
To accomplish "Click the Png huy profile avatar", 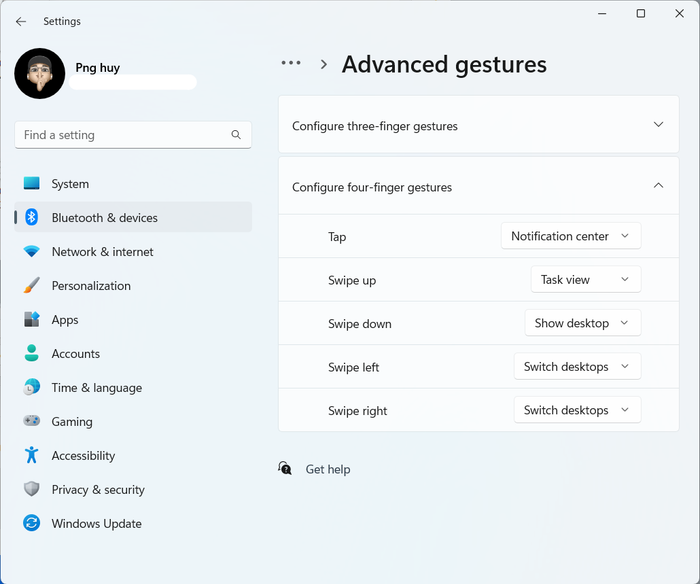I will (x=40, y=74).
